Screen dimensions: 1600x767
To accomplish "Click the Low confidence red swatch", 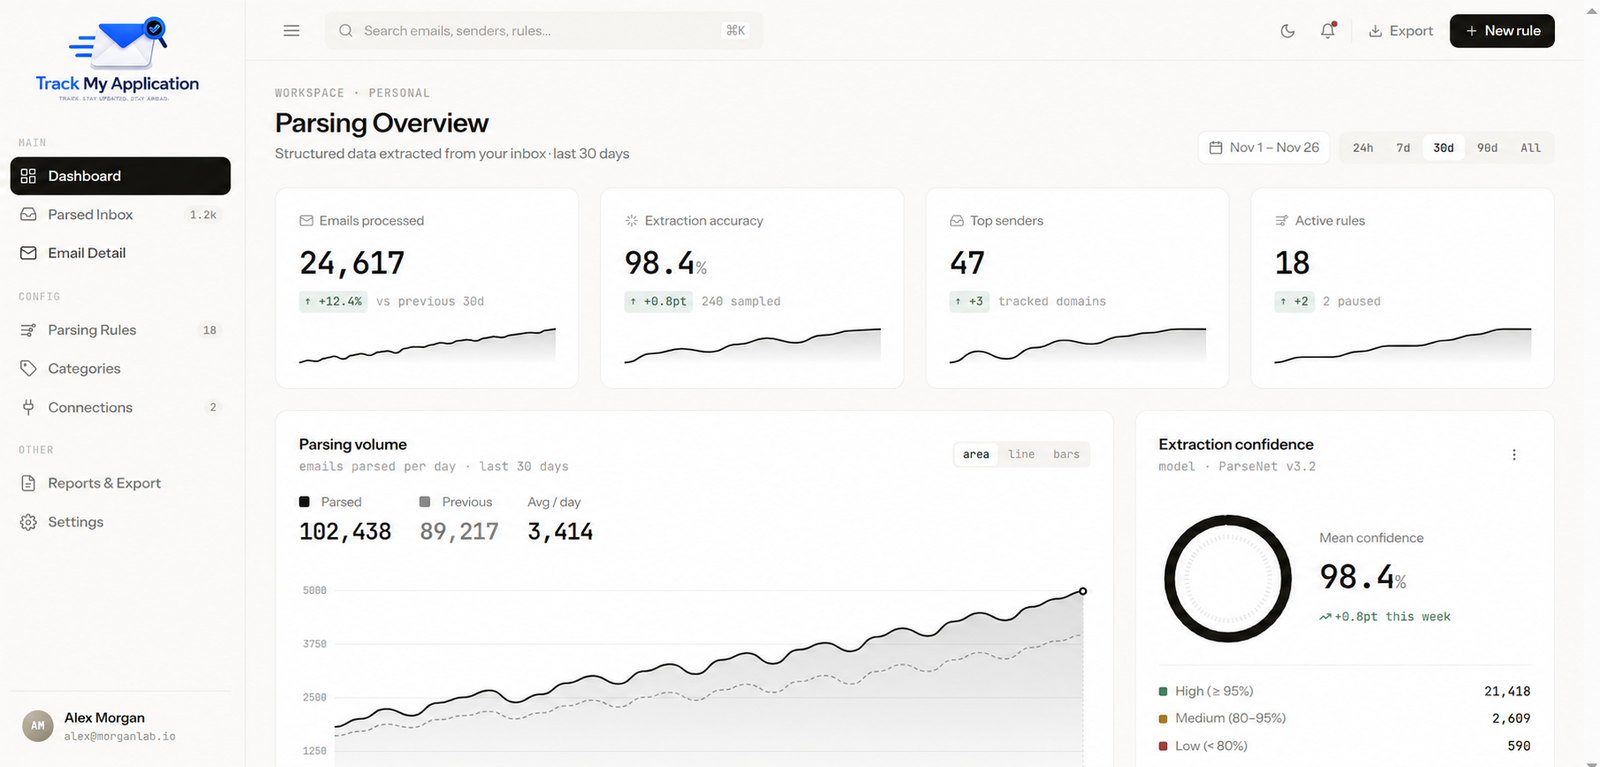I will [x=1163, y=746].
